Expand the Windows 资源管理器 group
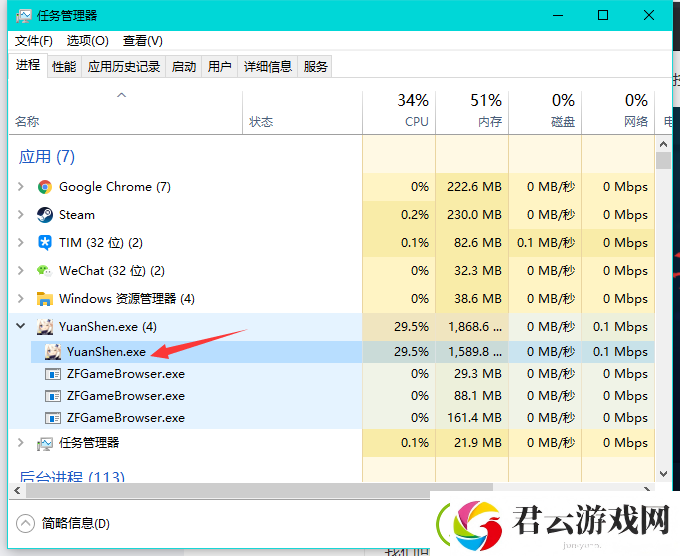 (20, 299)
